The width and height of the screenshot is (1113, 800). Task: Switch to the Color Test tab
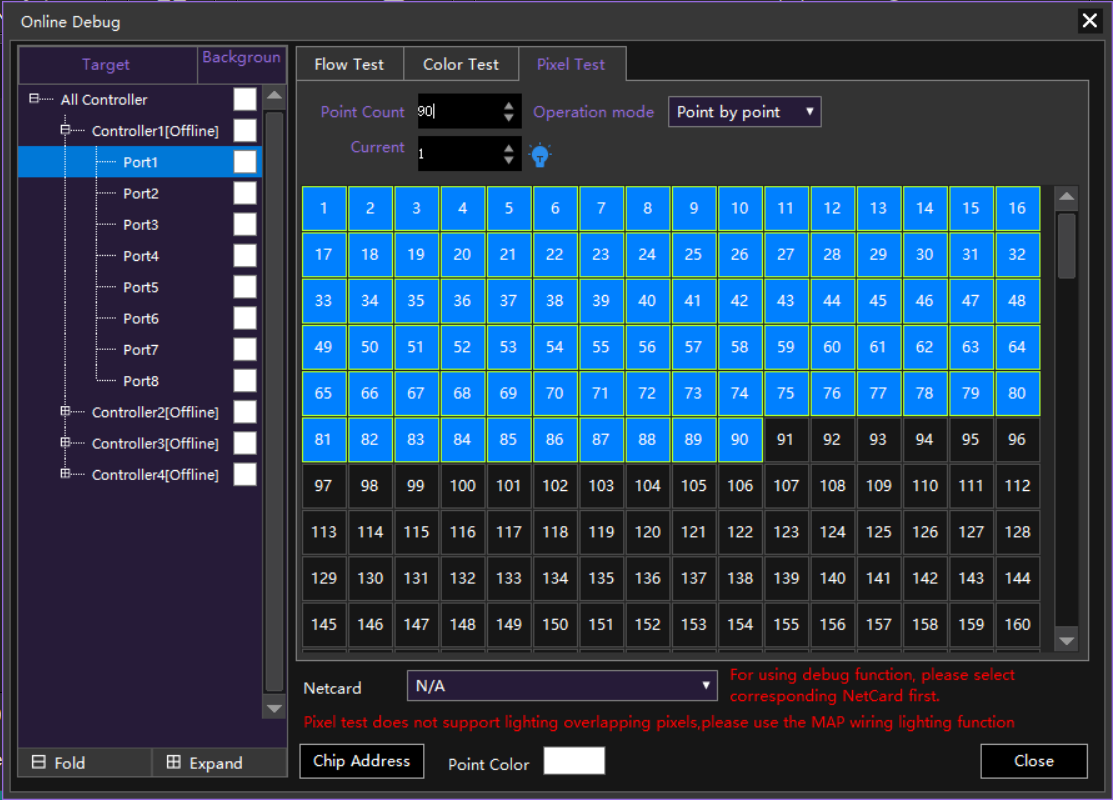[x=460, y=64]
